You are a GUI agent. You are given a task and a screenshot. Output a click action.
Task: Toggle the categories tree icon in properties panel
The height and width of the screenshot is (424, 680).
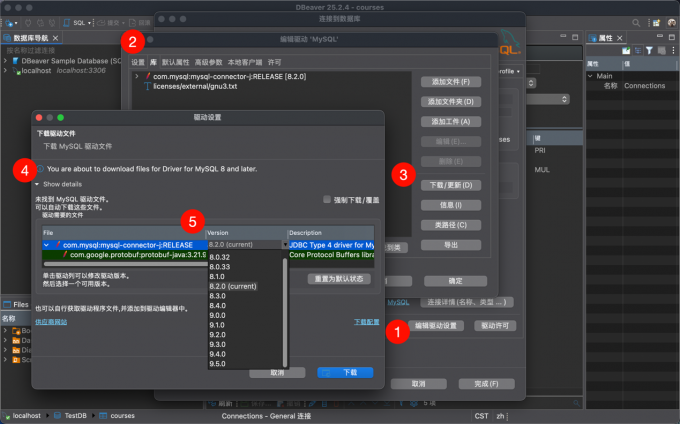pos(638,51)
